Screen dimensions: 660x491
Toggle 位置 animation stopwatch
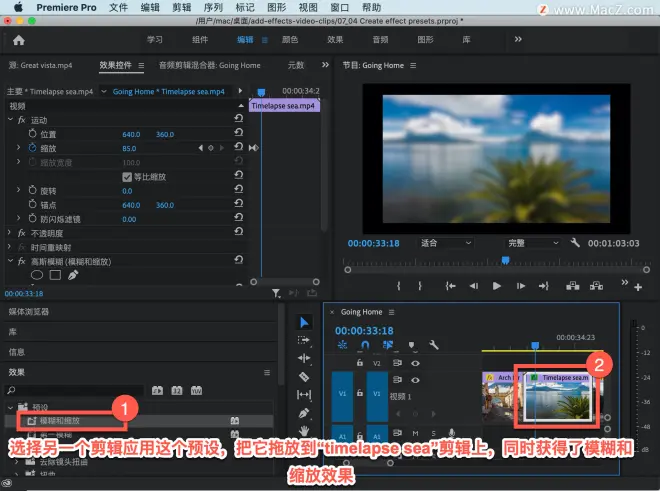(32, 133)
